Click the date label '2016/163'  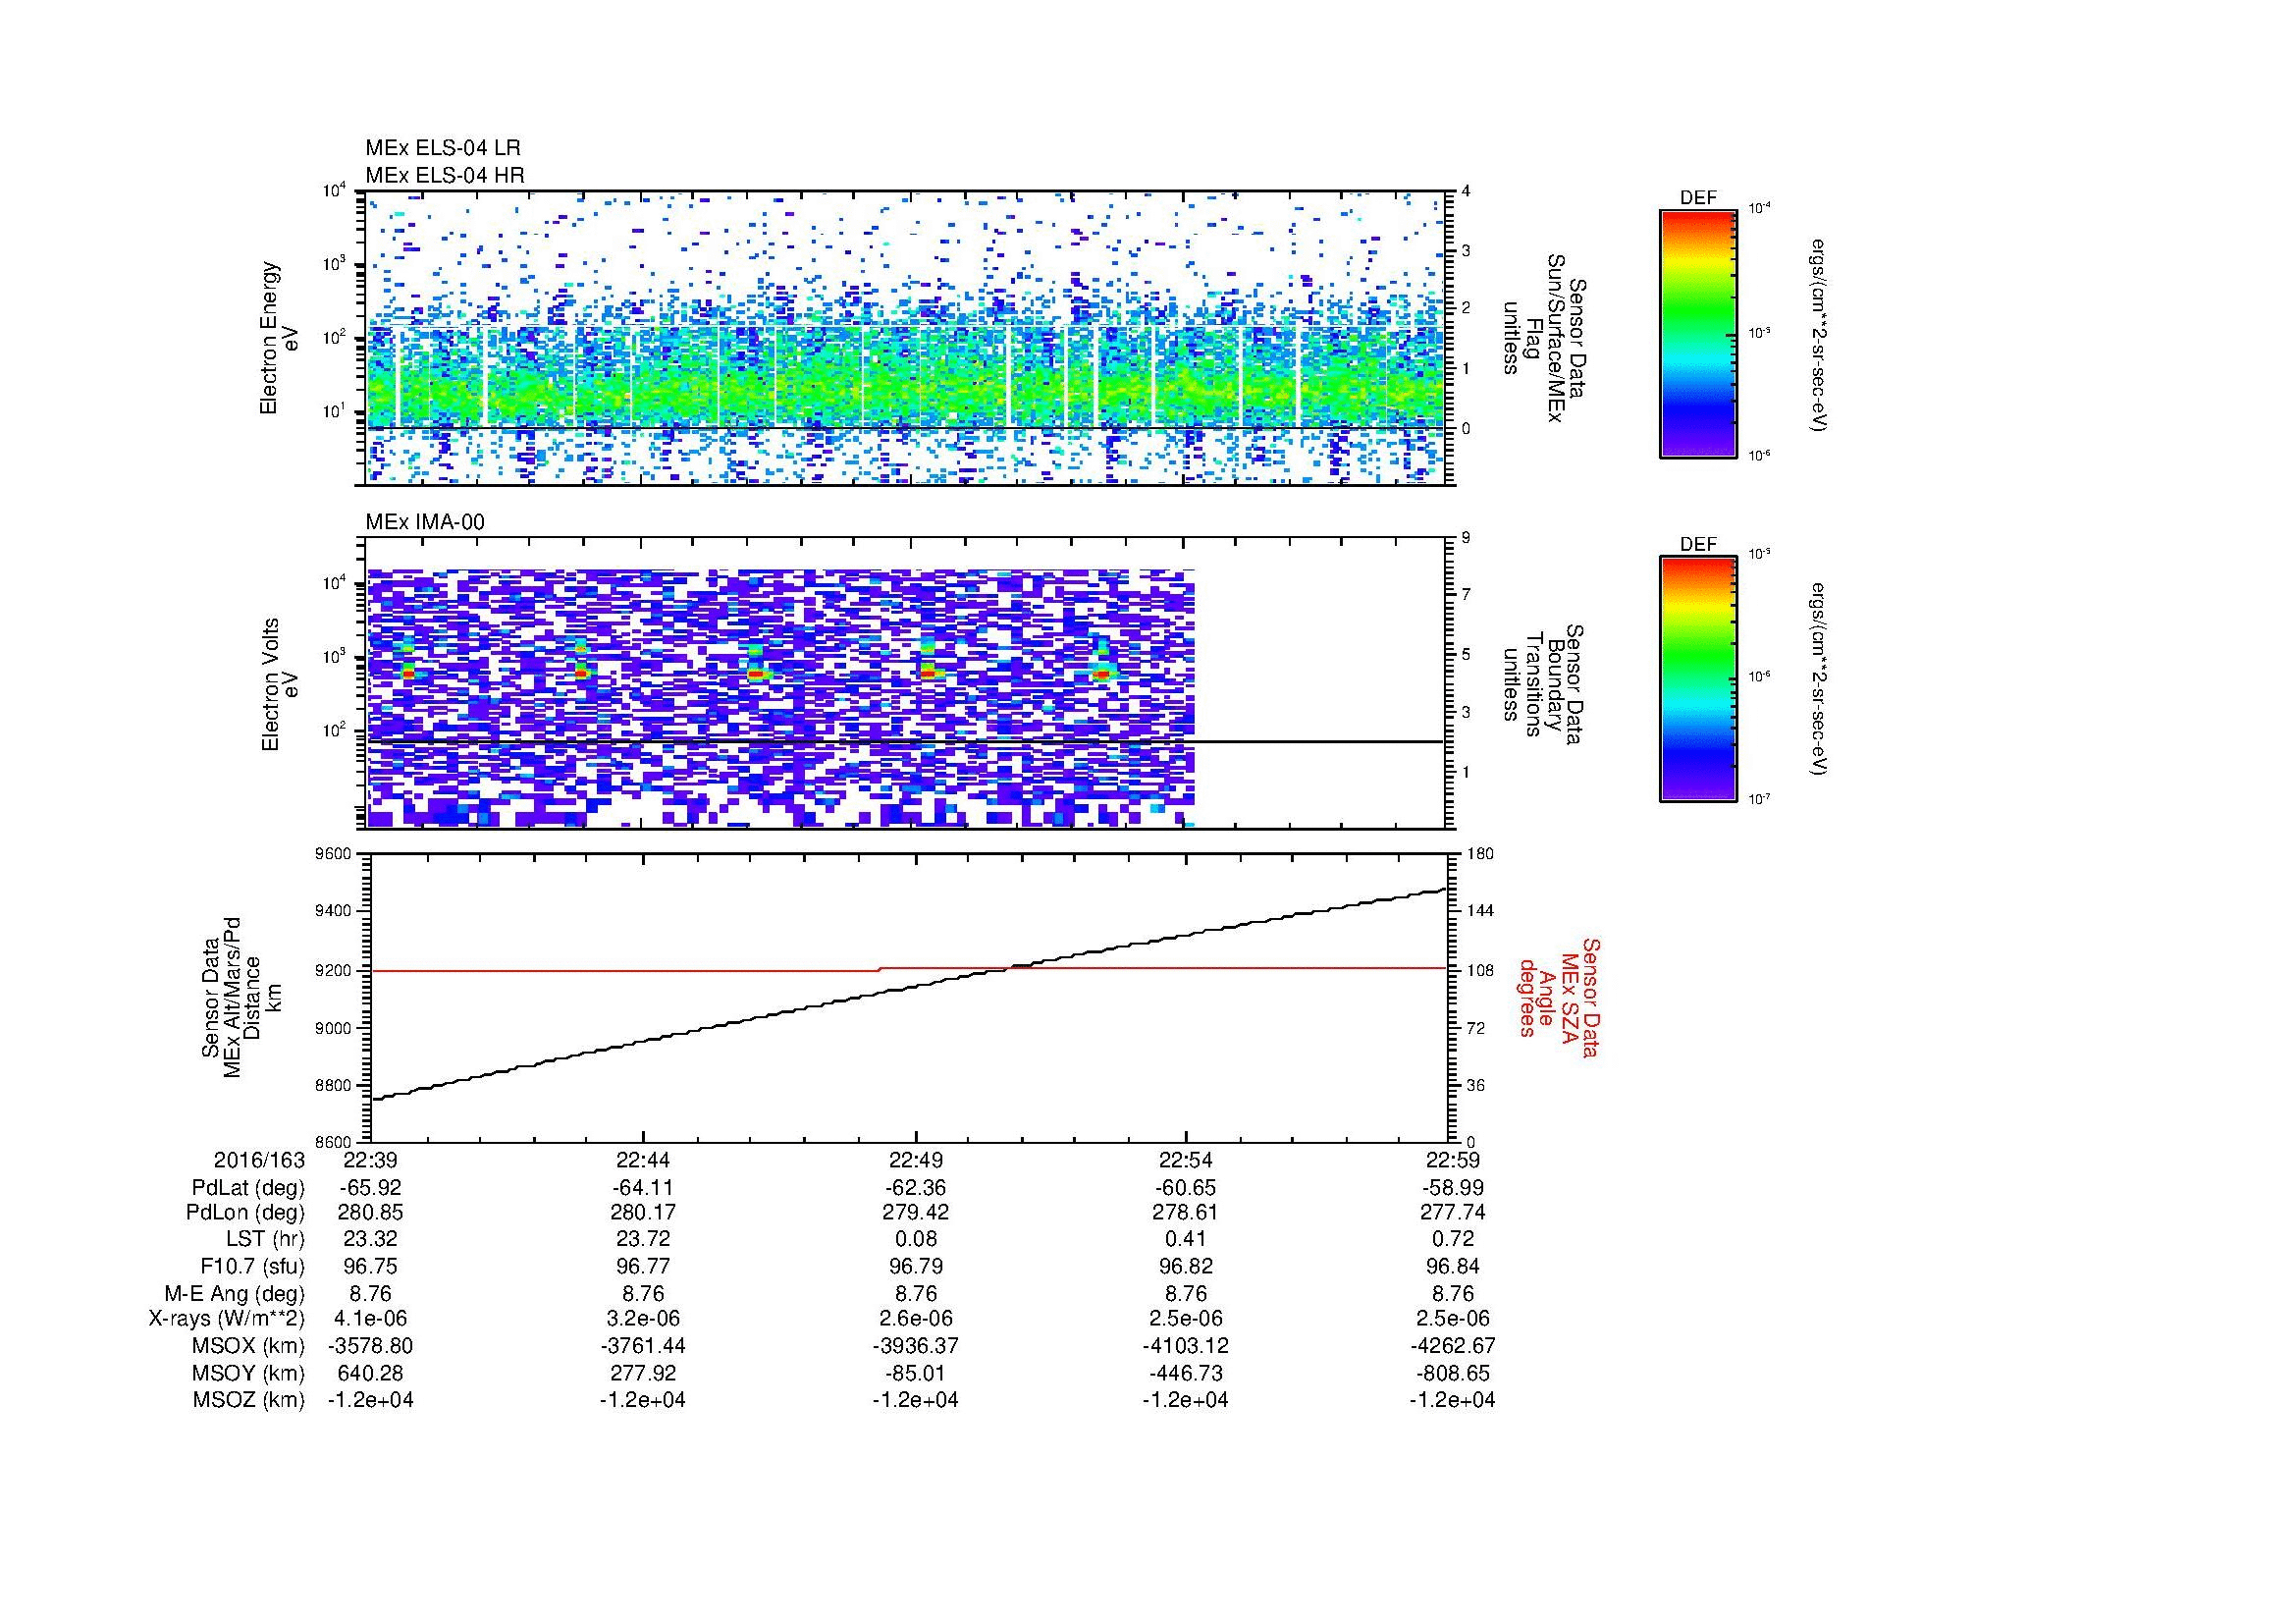click(x=258, y=1160)
